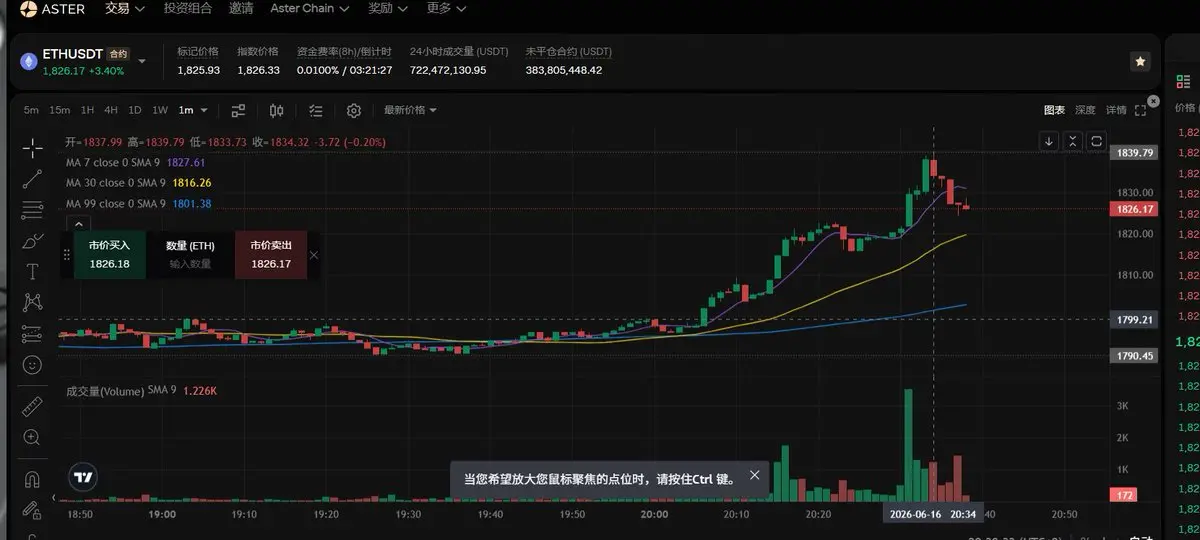Click the Ethereum coin icon
Viewport: 1200px width, 540px height.
click(28, 62)
